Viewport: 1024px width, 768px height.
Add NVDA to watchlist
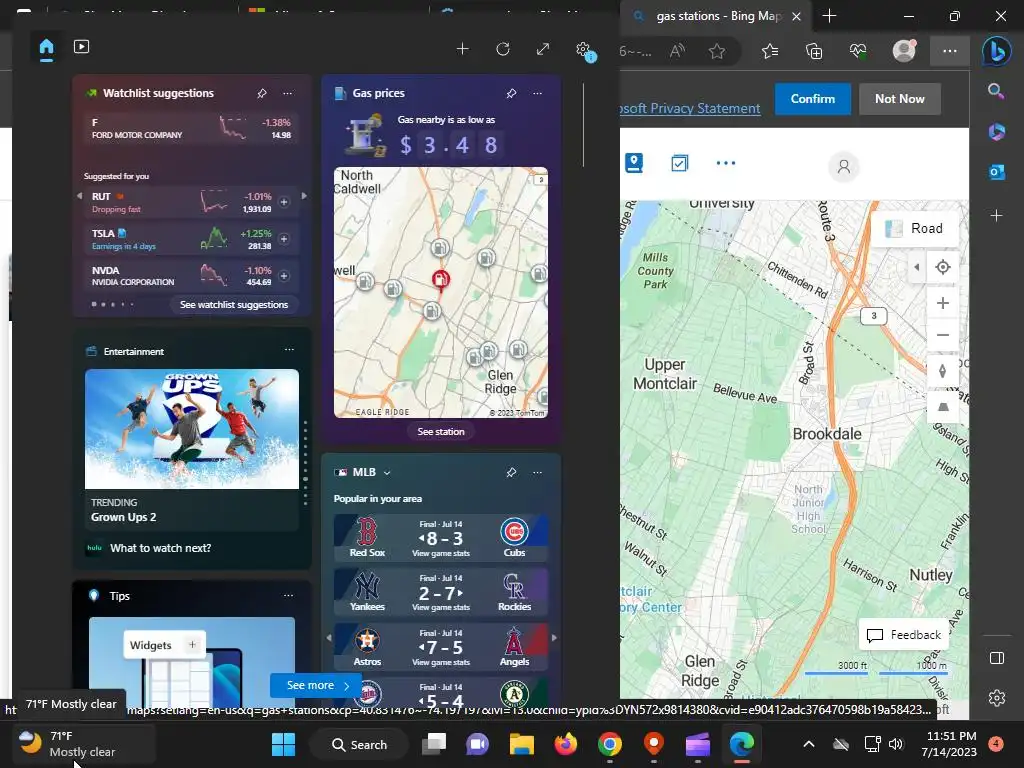tap(284, 276)
